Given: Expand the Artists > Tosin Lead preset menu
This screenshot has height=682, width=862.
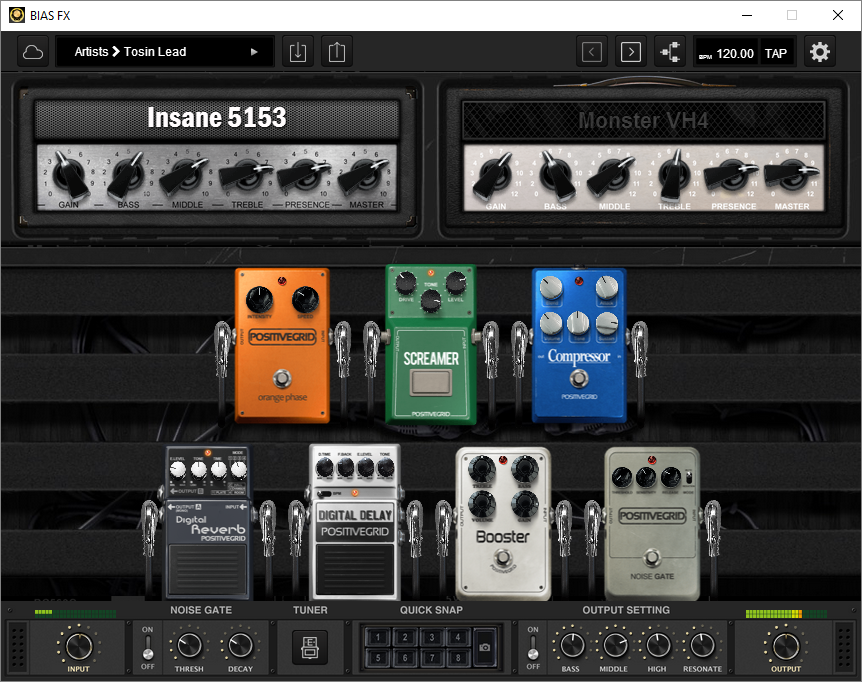Looking at the screenshot, I should [x=164, y=52].
